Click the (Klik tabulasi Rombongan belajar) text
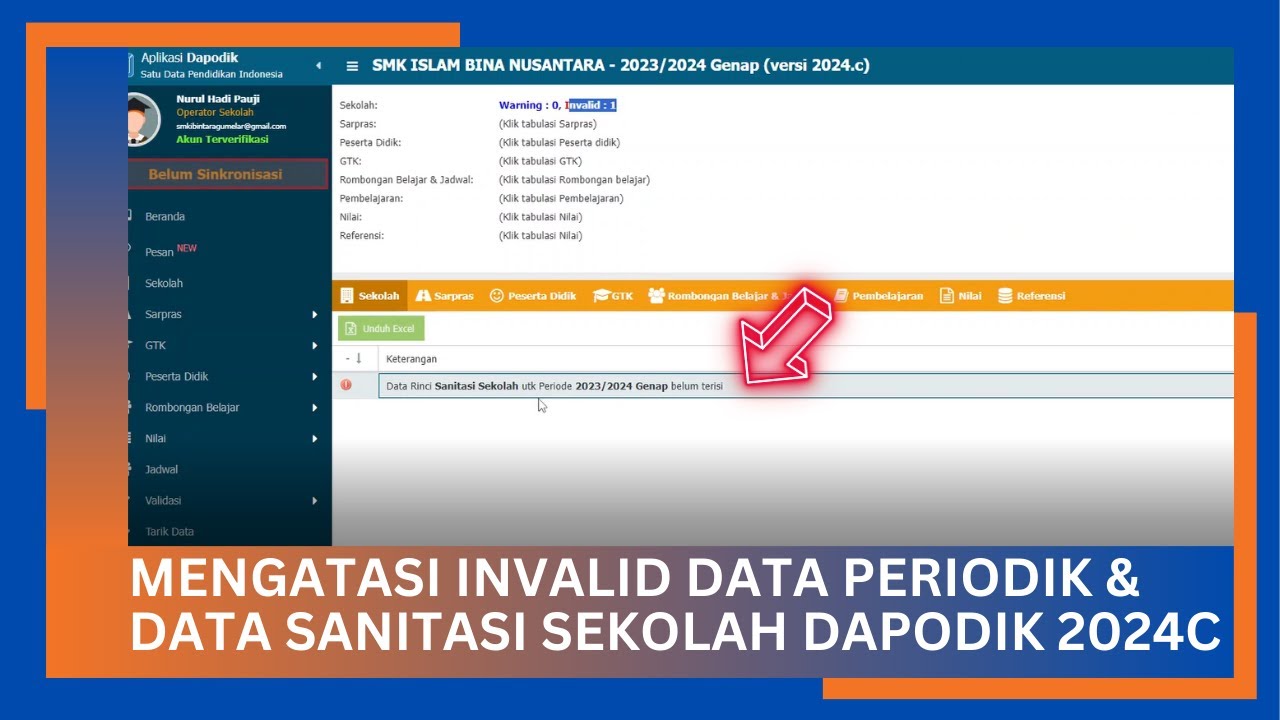Screen dimensions: 1280x720 574,180
